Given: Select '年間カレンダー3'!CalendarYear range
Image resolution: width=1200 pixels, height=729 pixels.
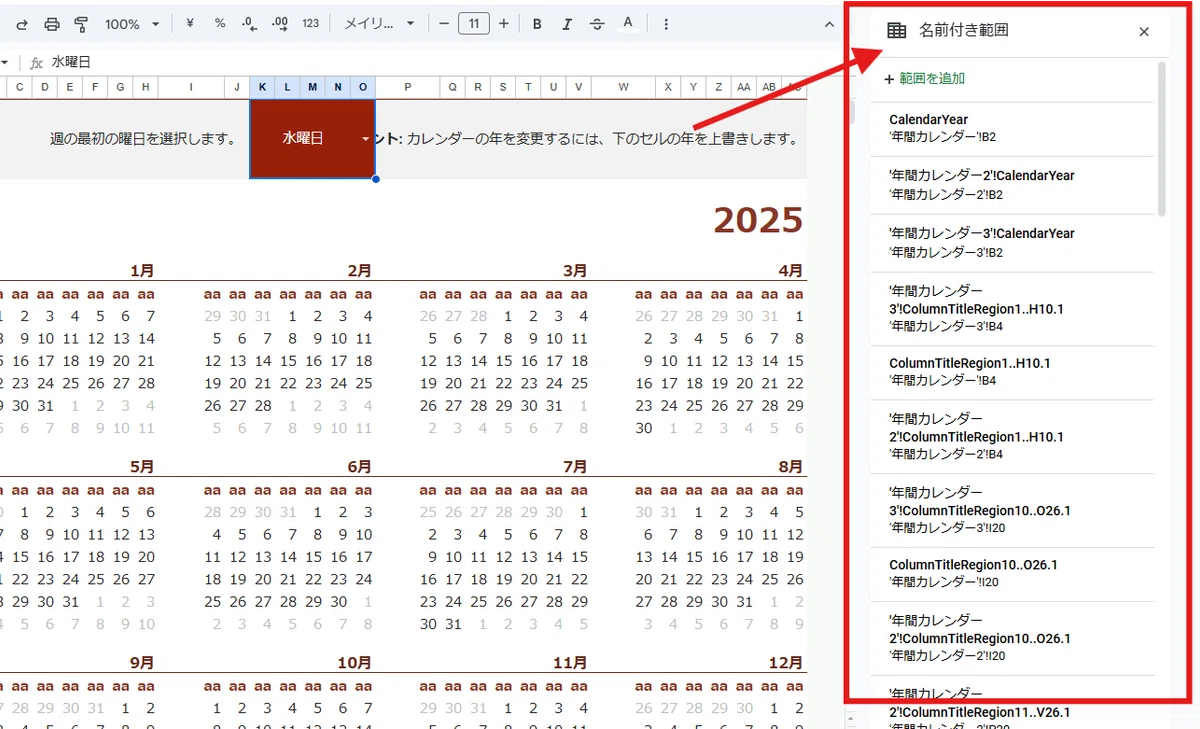Looking at the screenshot, I should pos(1012,243).
